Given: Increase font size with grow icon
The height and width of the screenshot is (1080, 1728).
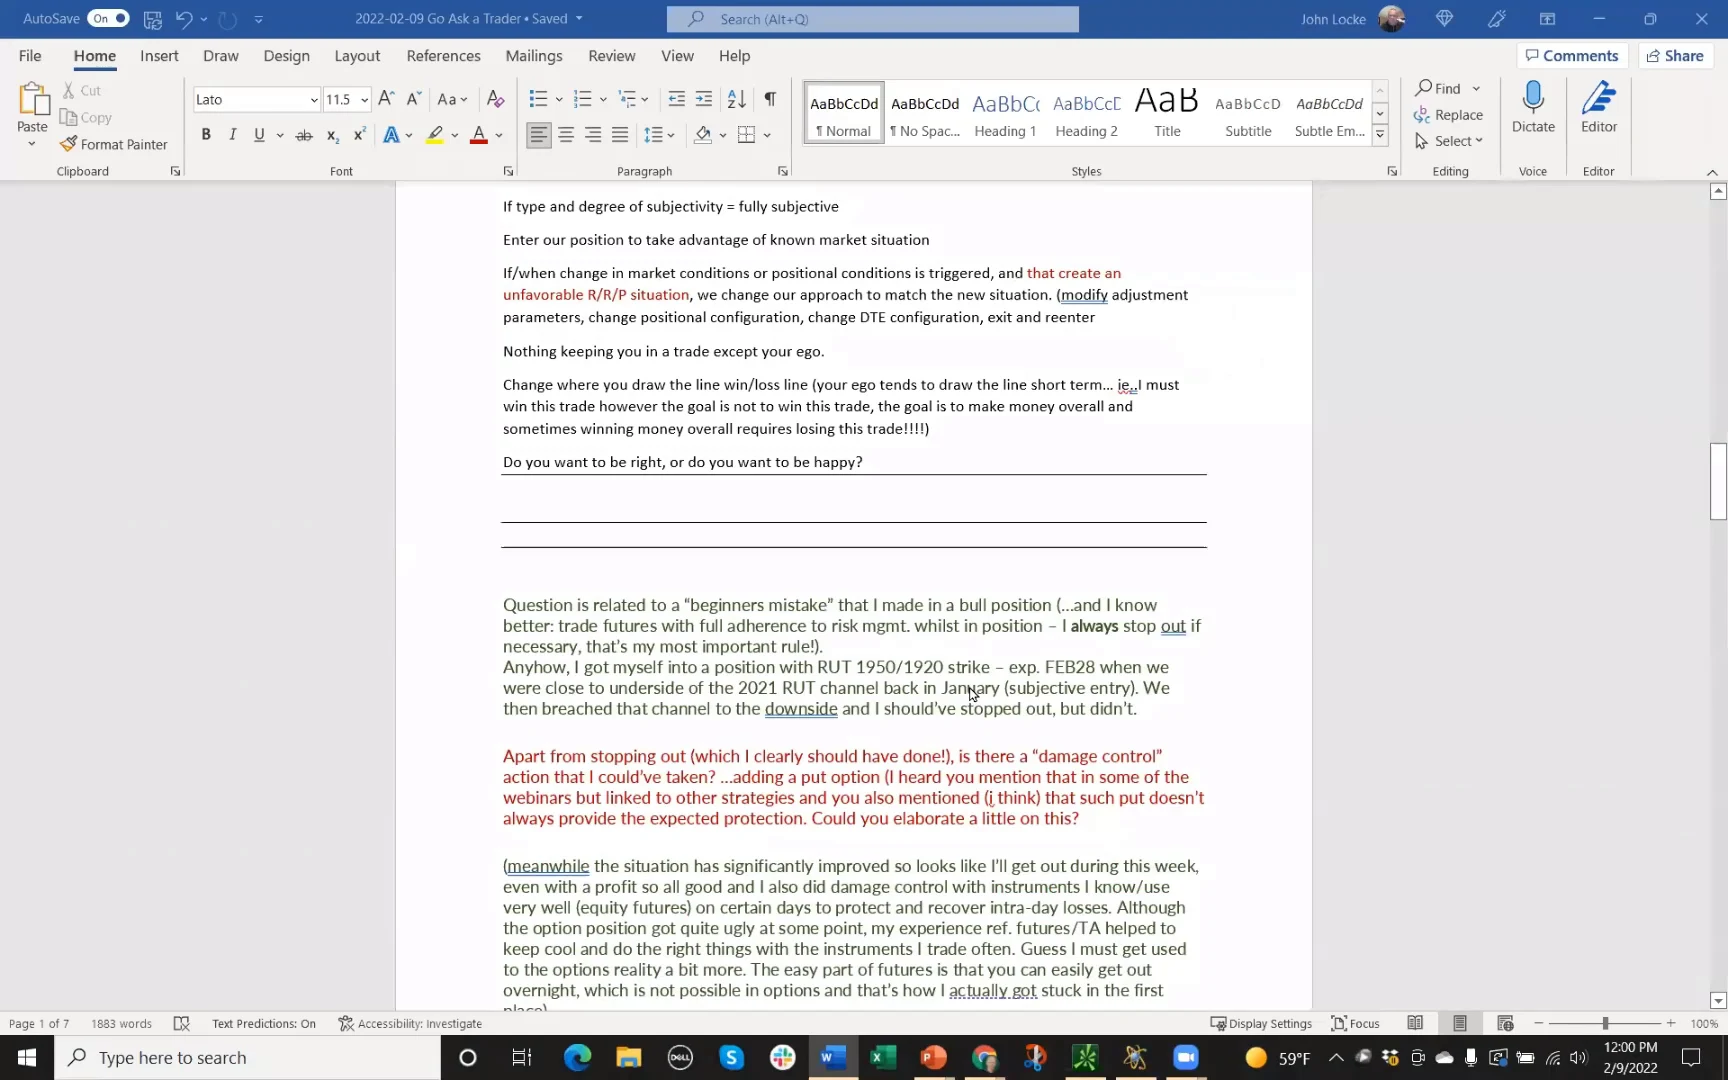Looking at the screenshot, I should click(386, 99).
